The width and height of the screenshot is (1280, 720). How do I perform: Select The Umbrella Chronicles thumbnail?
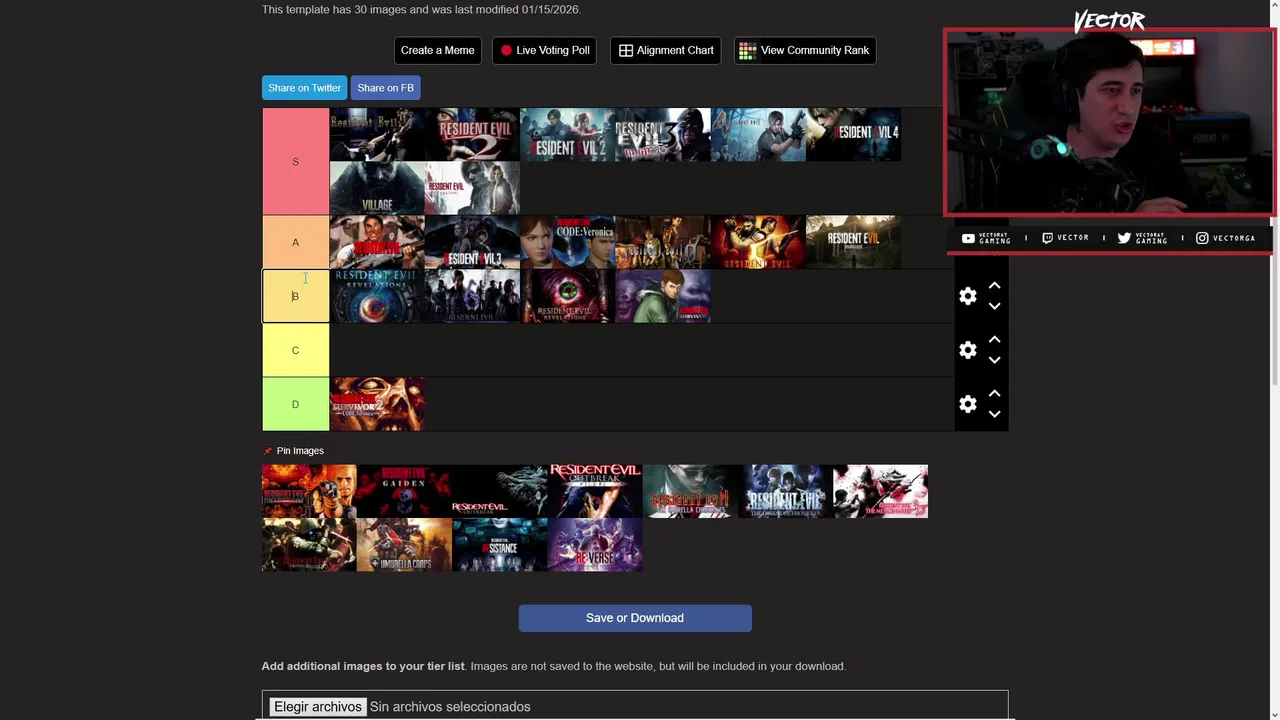click(x=690, y=491)
